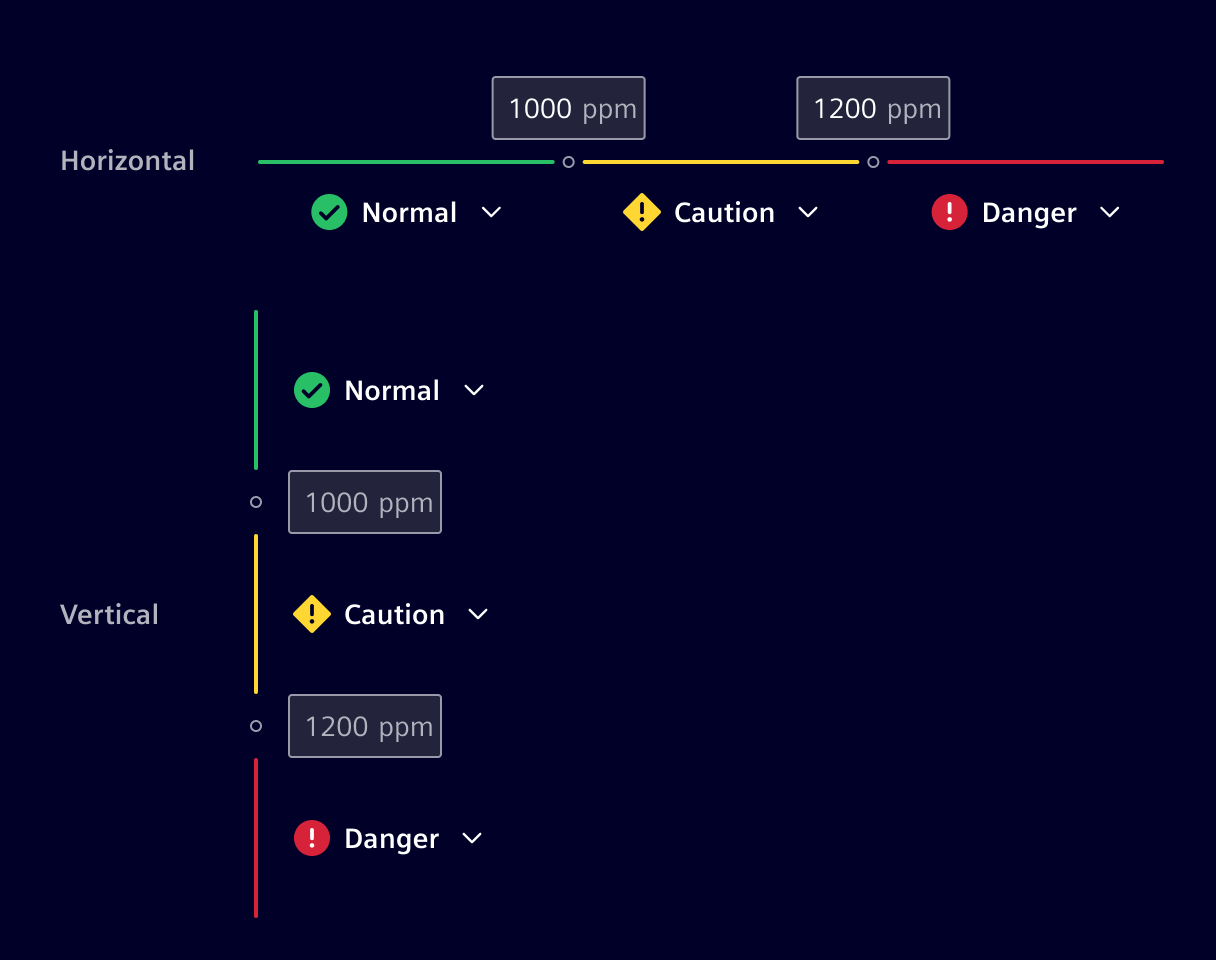Click the Normal status label on vertical scale
The image size is (1216, 960).
coord(392,390)
